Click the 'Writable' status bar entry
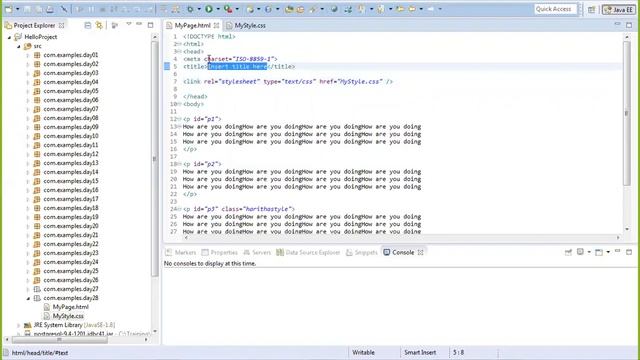 (x=363, y=352)
